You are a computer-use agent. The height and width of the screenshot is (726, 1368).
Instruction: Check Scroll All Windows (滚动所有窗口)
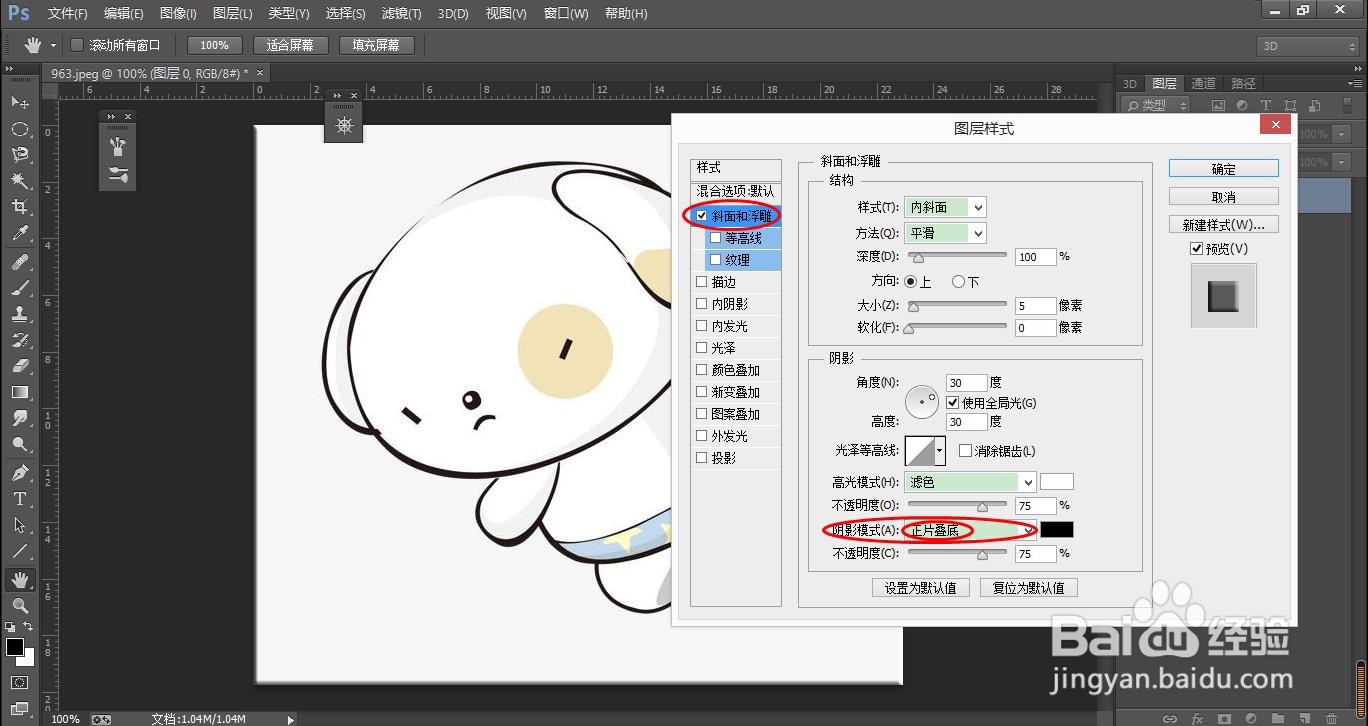pyautogui.click(x=77, y=45)
